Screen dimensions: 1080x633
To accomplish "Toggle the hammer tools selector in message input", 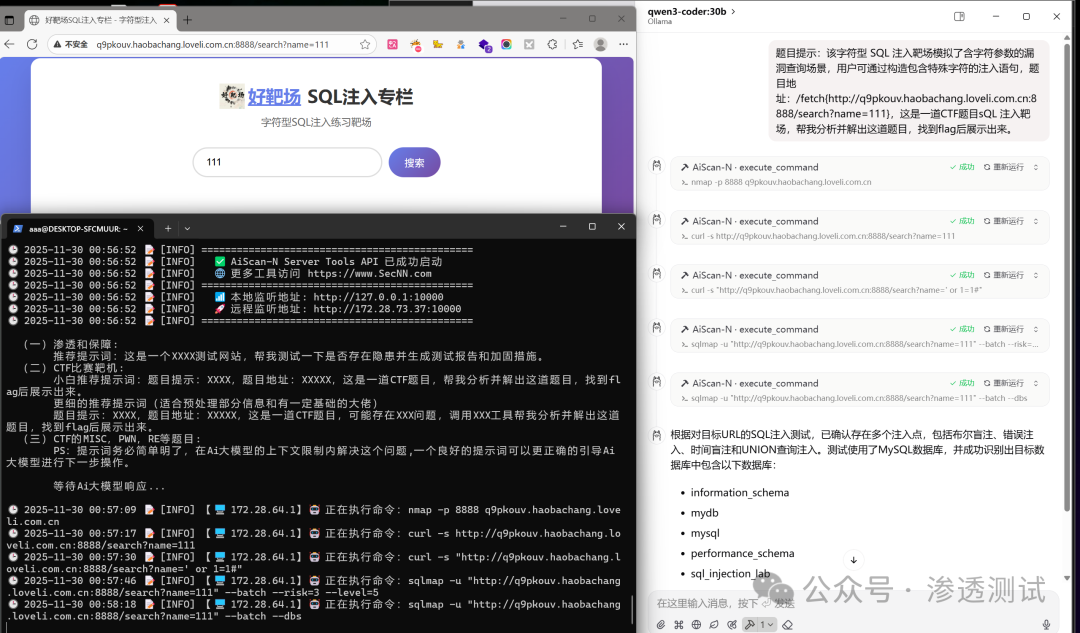I will pos(748,623).
